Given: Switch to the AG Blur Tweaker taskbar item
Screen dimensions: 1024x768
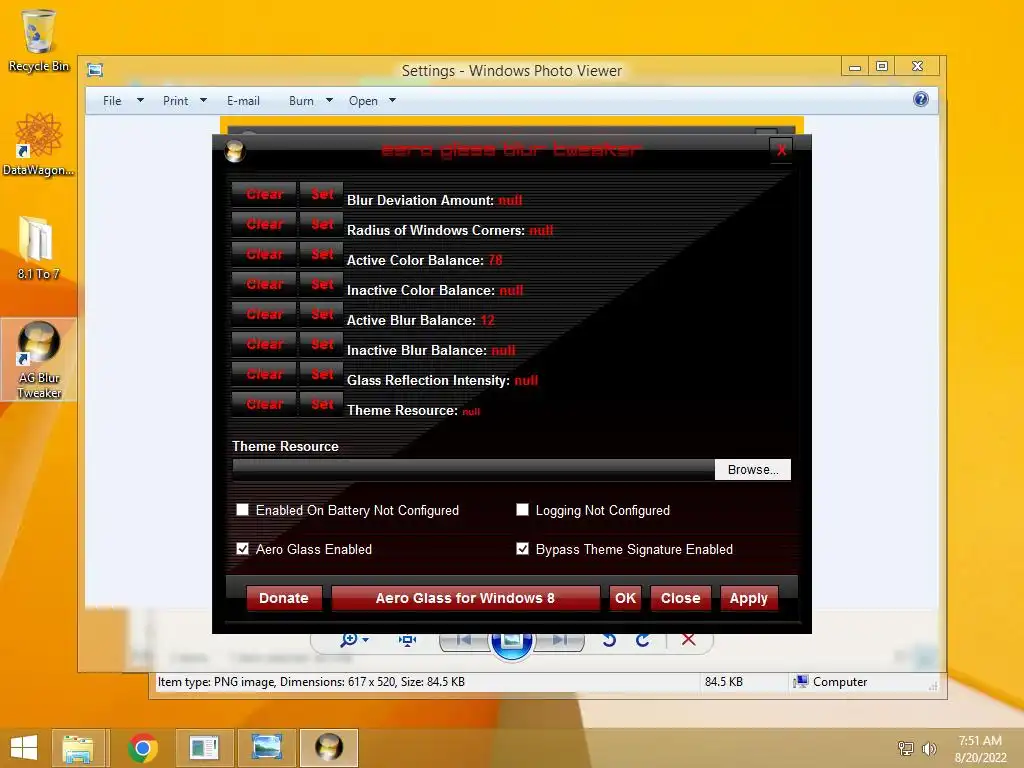Looking at the screenshot, I should click(x=328, y=748).
